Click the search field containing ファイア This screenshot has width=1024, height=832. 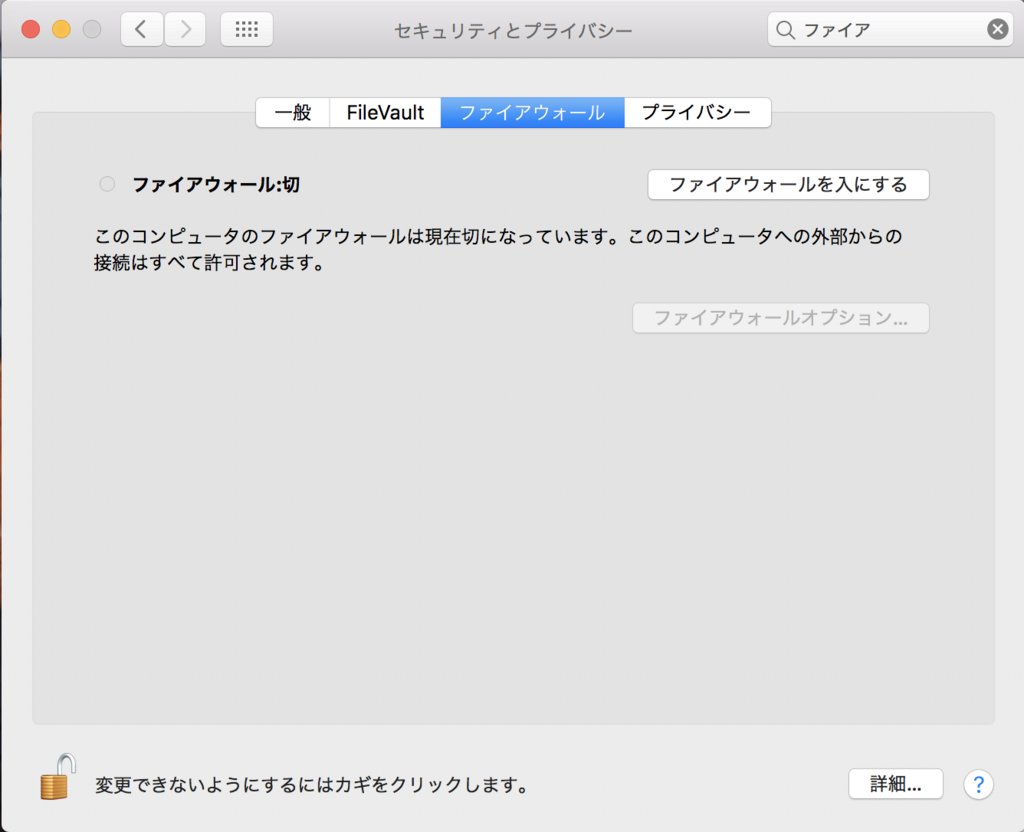[890, 29]
